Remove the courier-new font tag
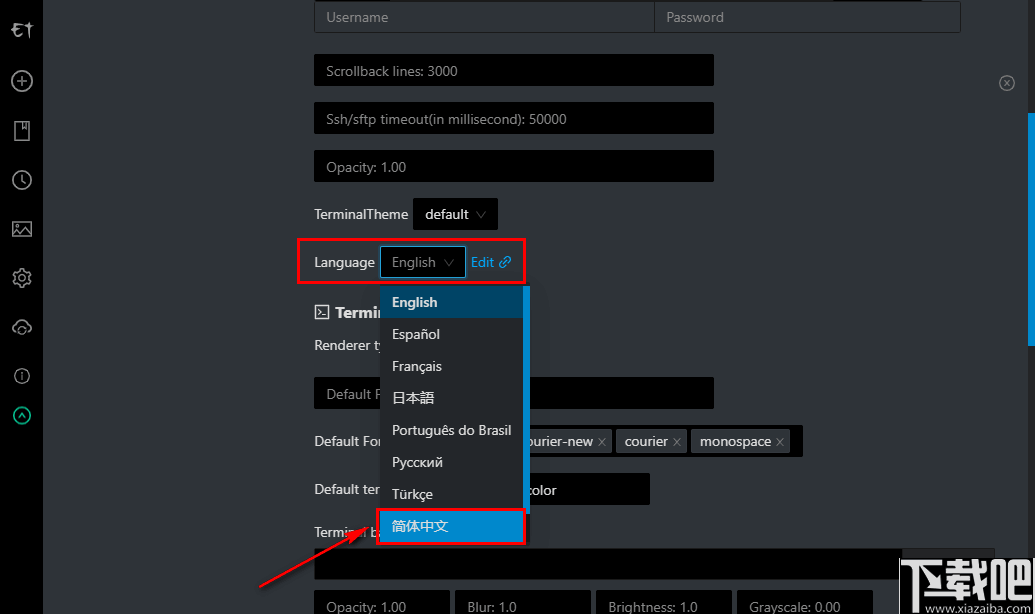 point(602,442)
